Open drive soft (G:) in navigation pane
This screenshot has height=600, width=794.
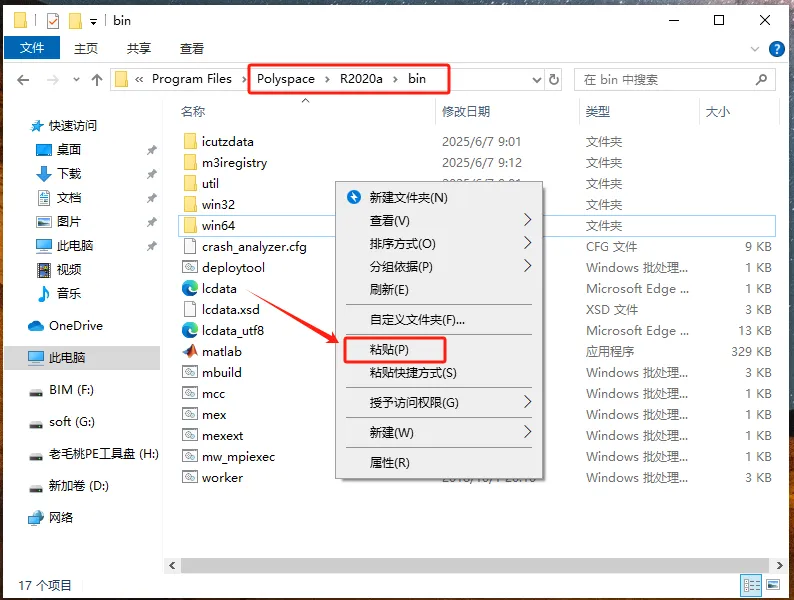click(x=71, y=422)
